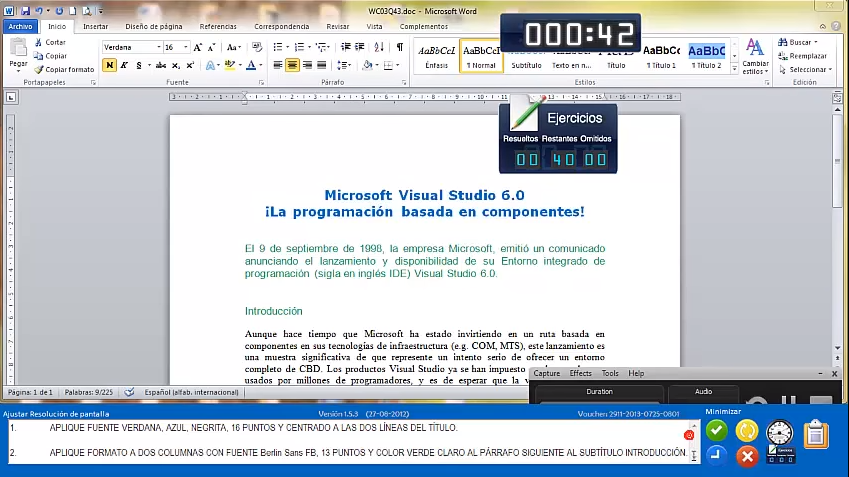Toggle superscript formatting

(x=190, y=65)
